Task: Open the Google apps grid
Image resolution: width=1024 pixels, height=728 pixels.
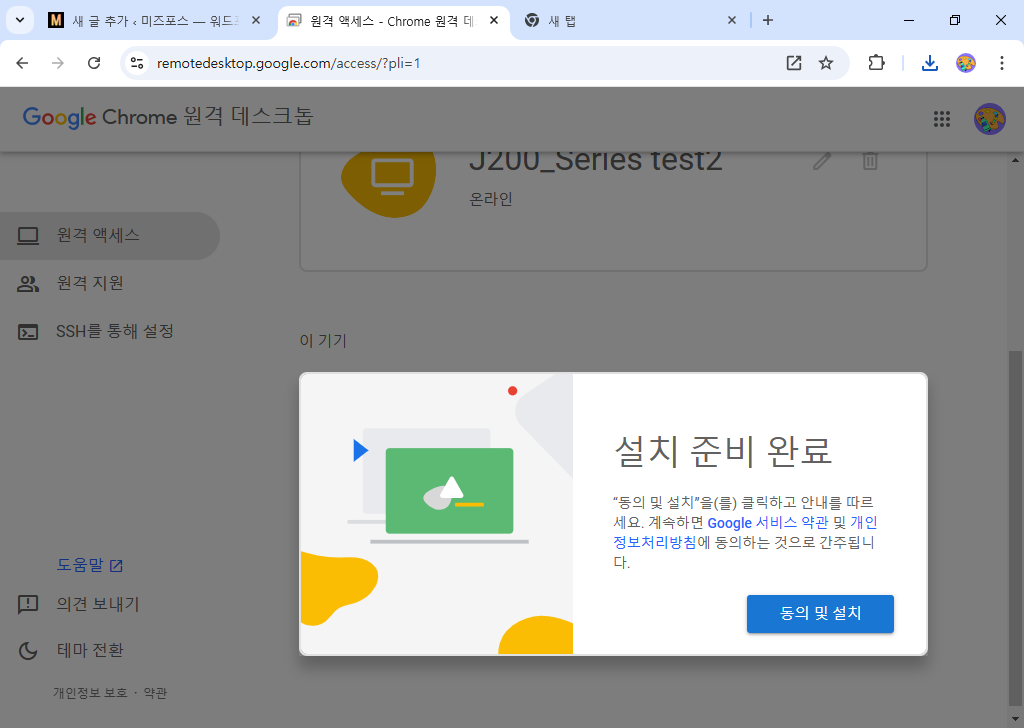Action: click(x=942, y=119)
